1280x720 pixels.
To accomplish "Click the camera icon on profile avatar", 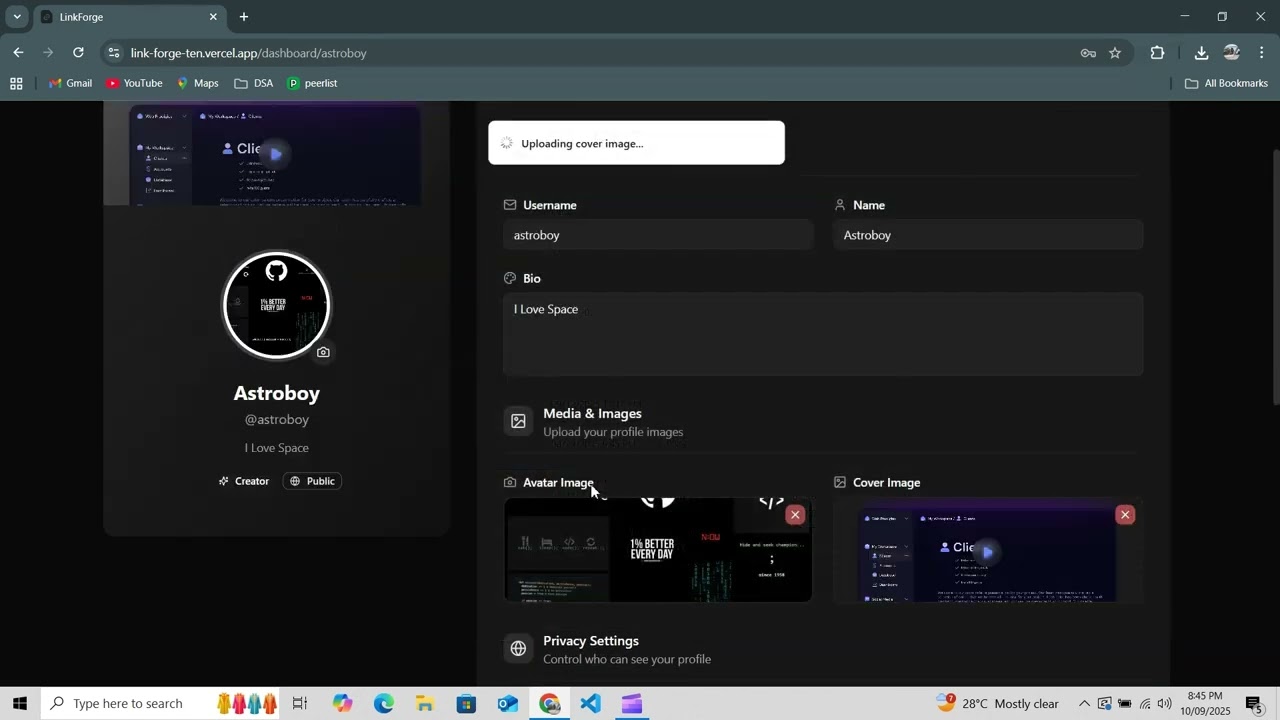I will click(x=323, y=352).
